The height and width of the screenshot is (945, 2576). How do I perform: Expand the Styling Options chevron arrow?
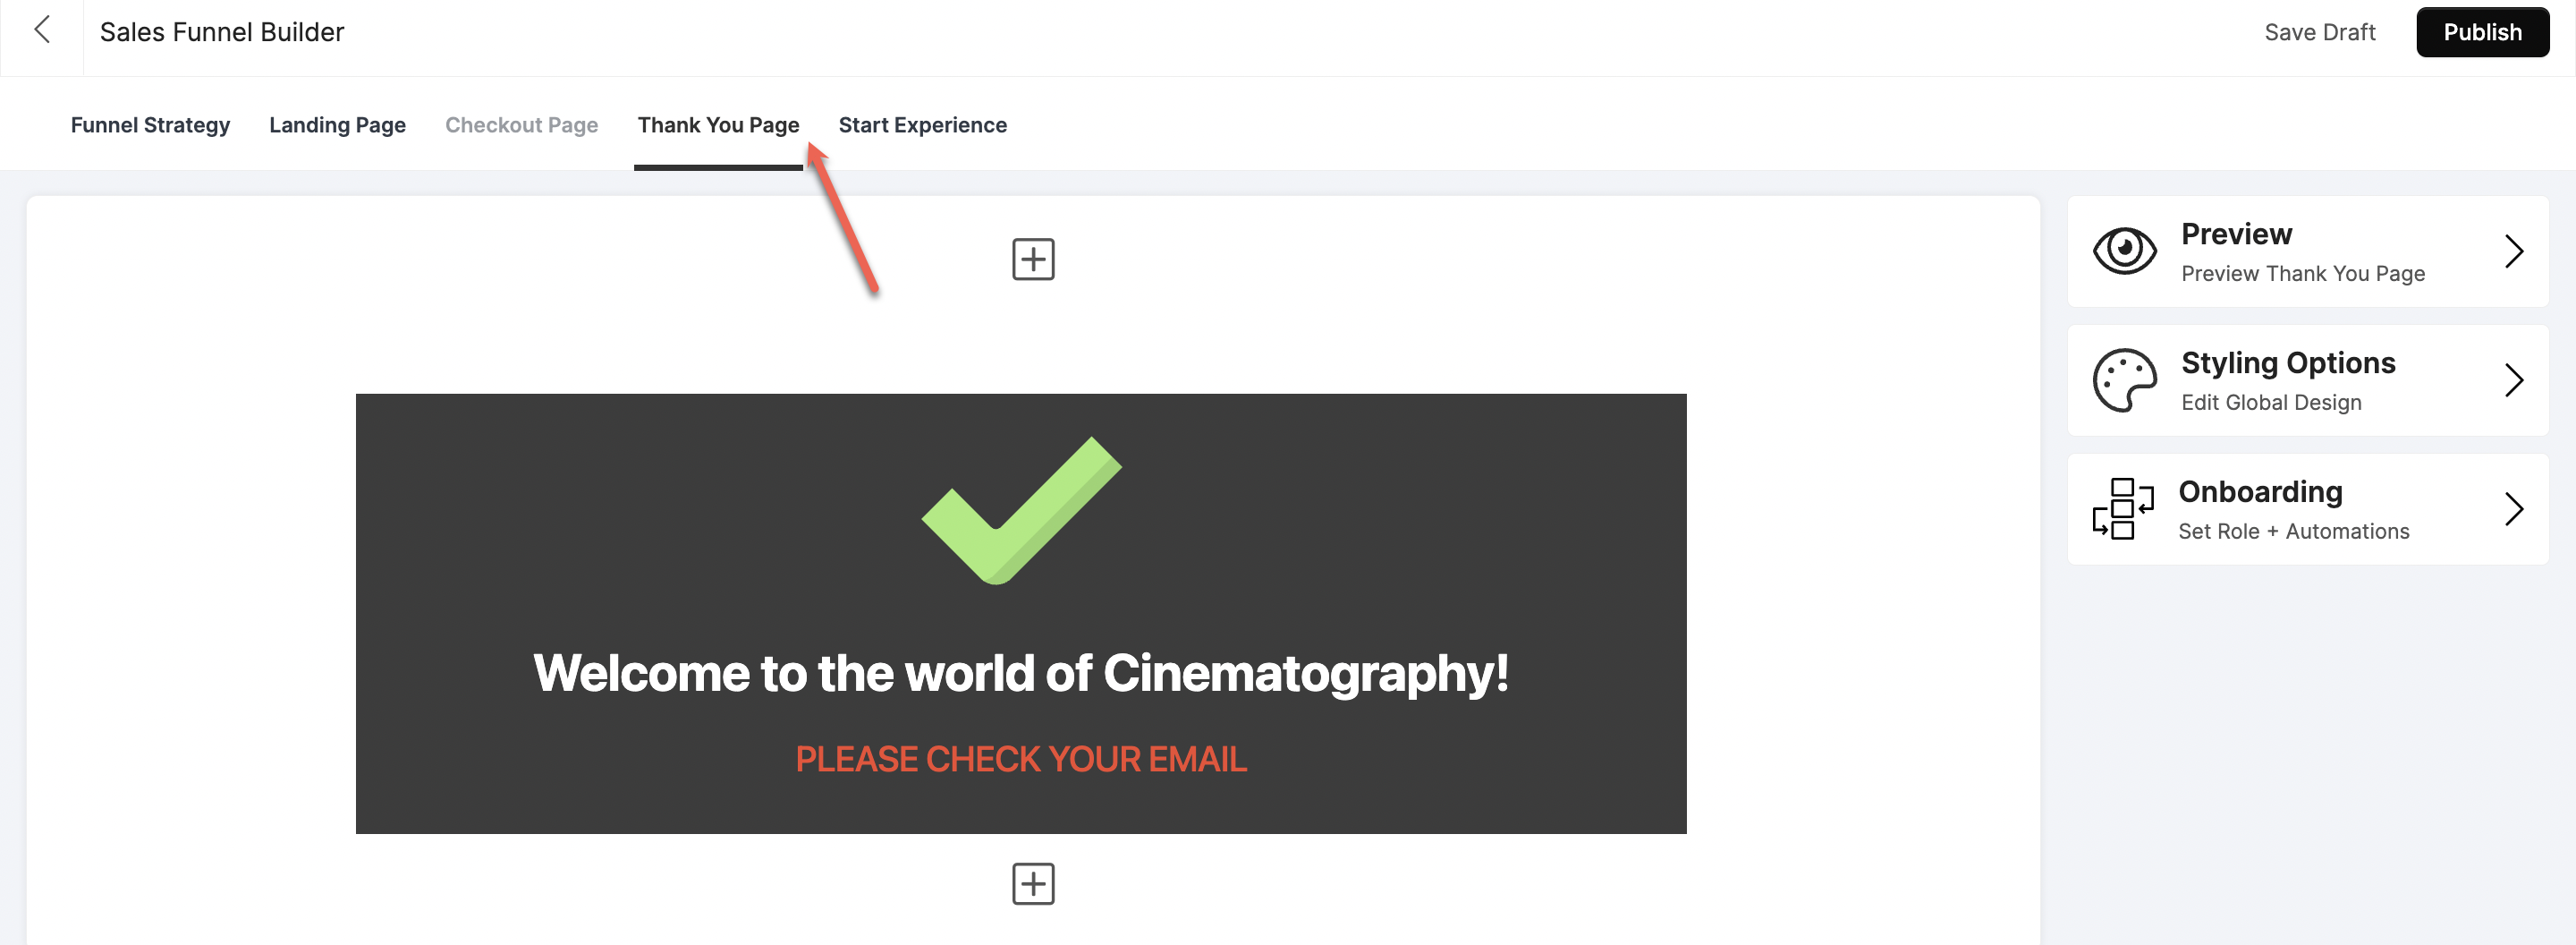coord(2514,380)
